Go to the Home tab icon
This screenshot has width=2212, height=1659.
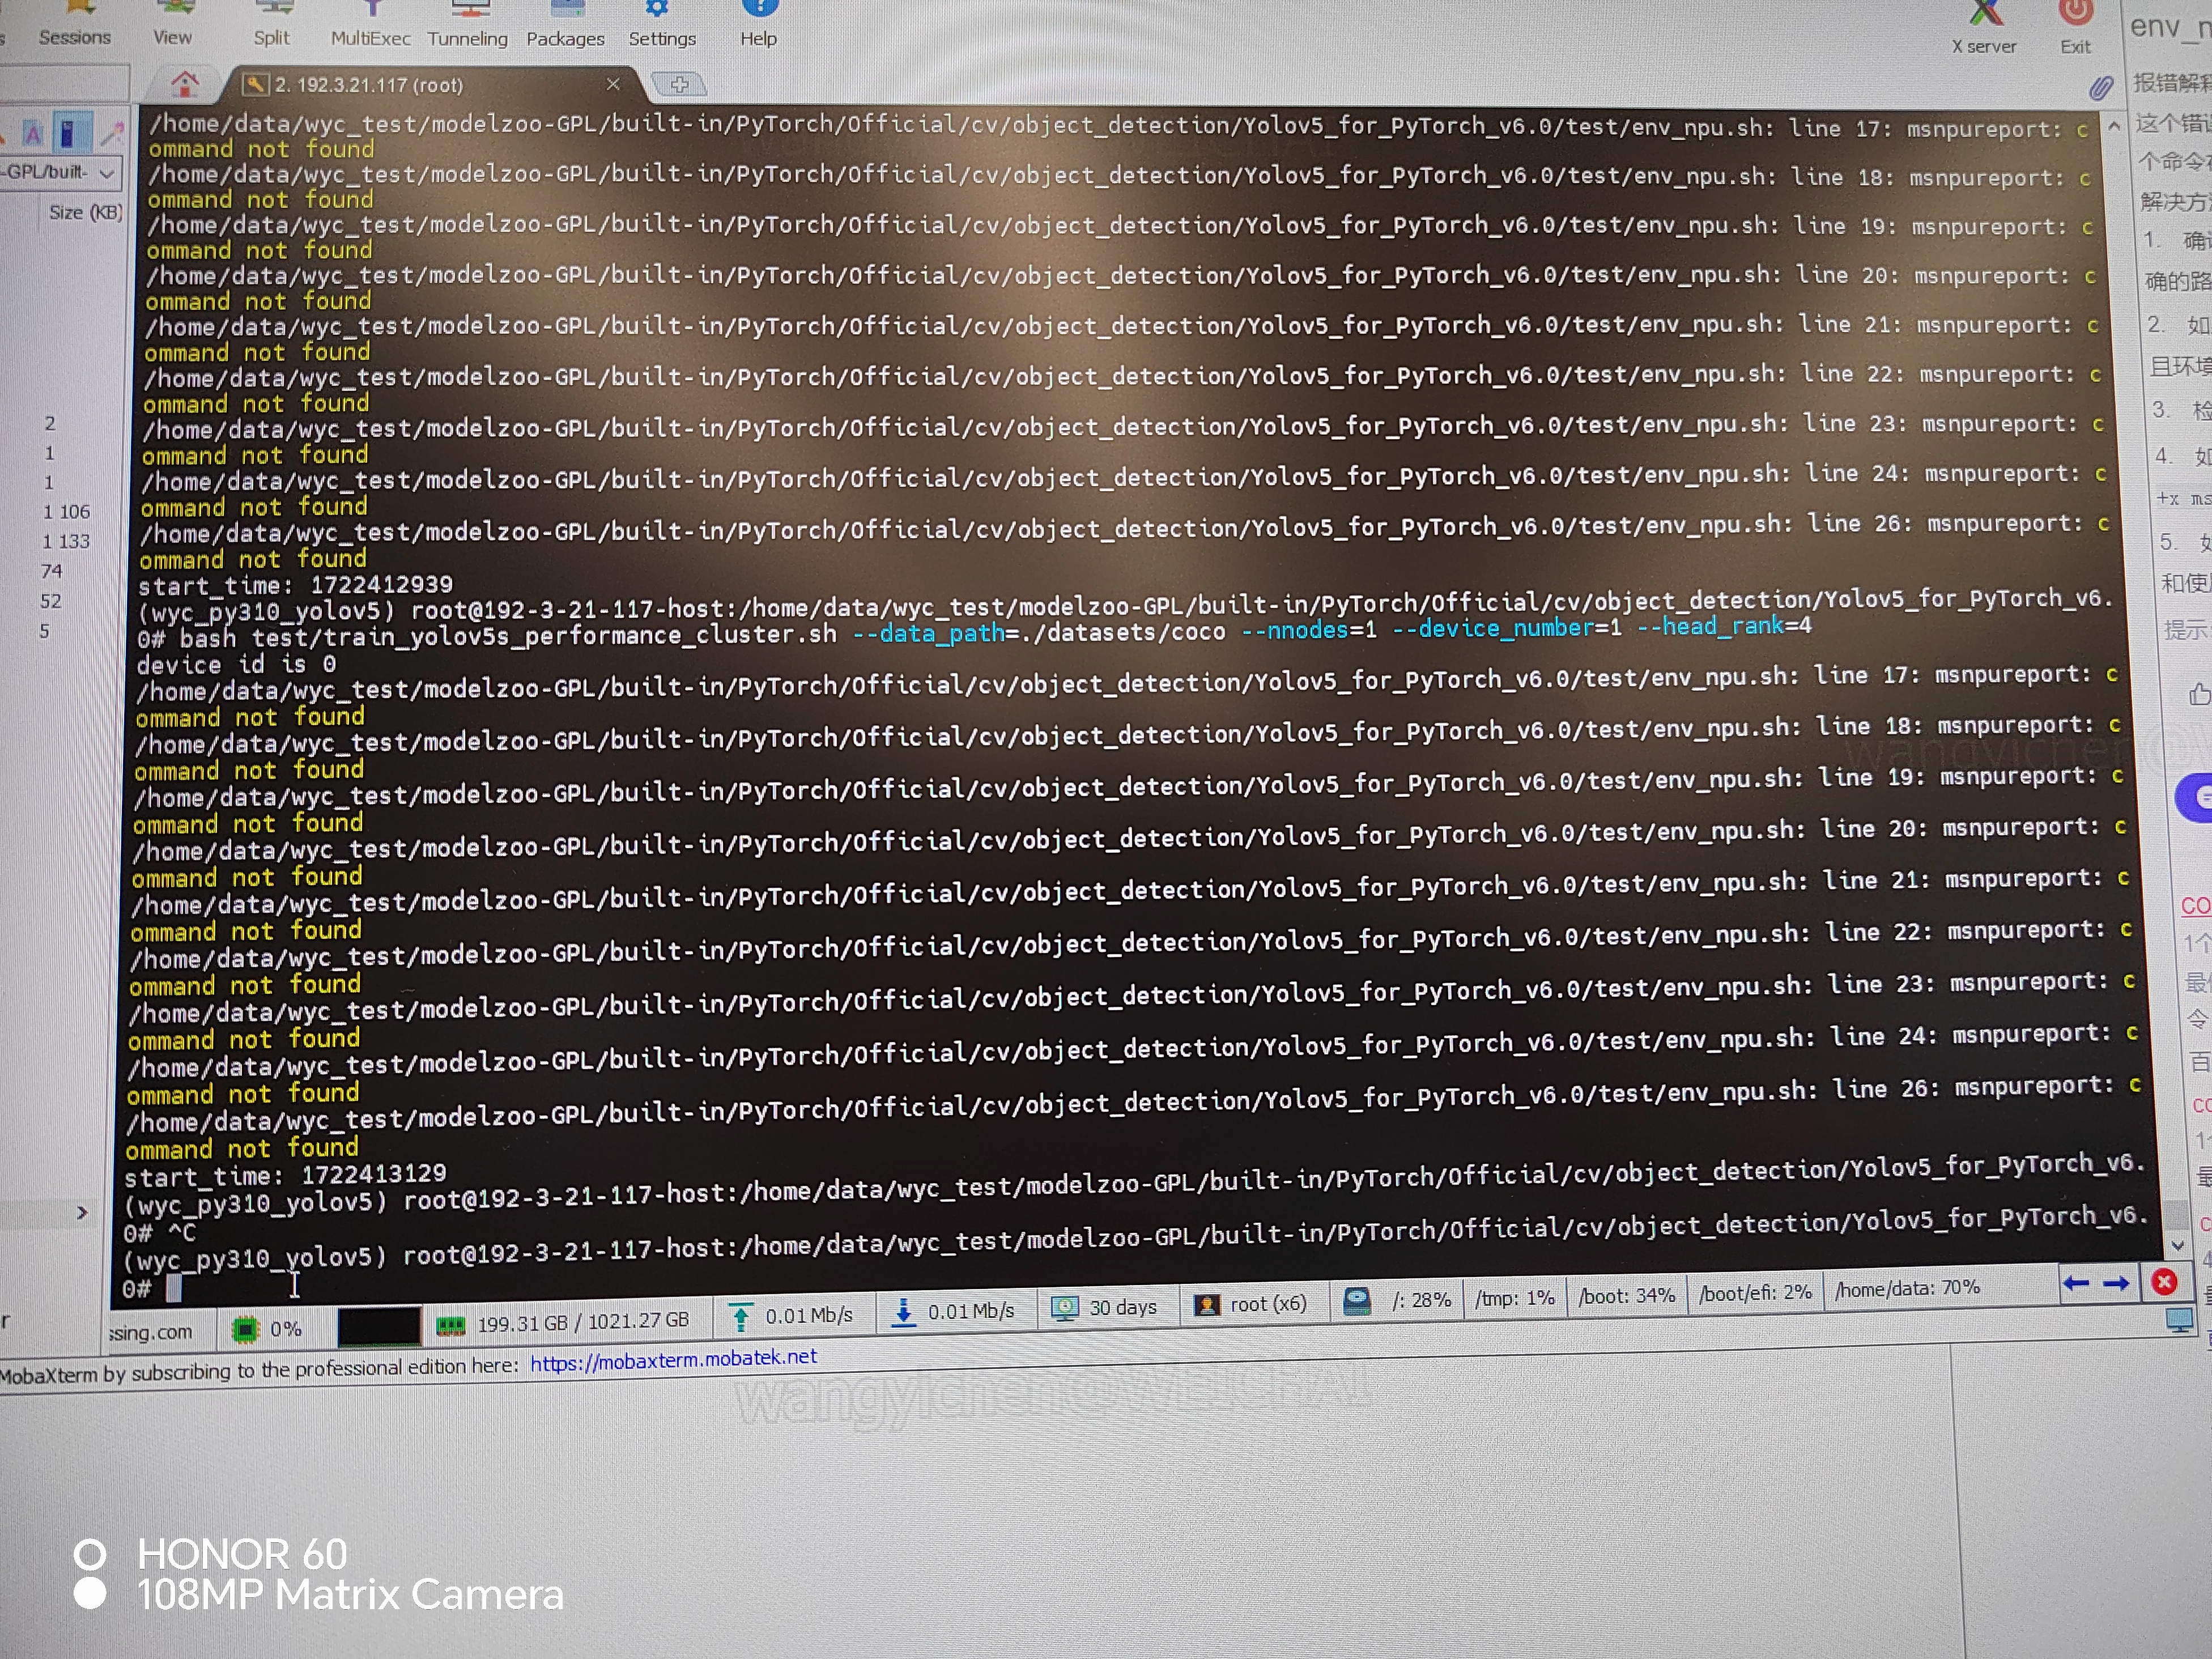tap(185, 84)
